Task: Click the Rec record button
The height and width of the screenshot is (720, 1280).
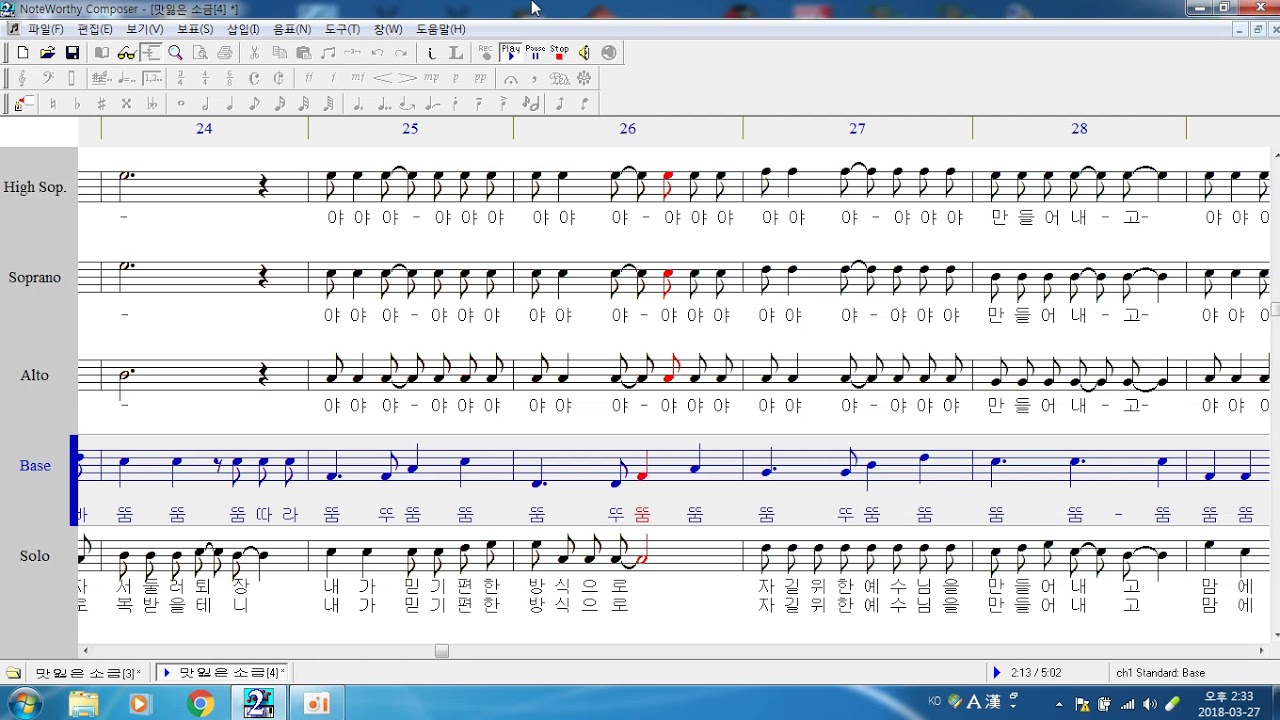Action: coord(486,52)
